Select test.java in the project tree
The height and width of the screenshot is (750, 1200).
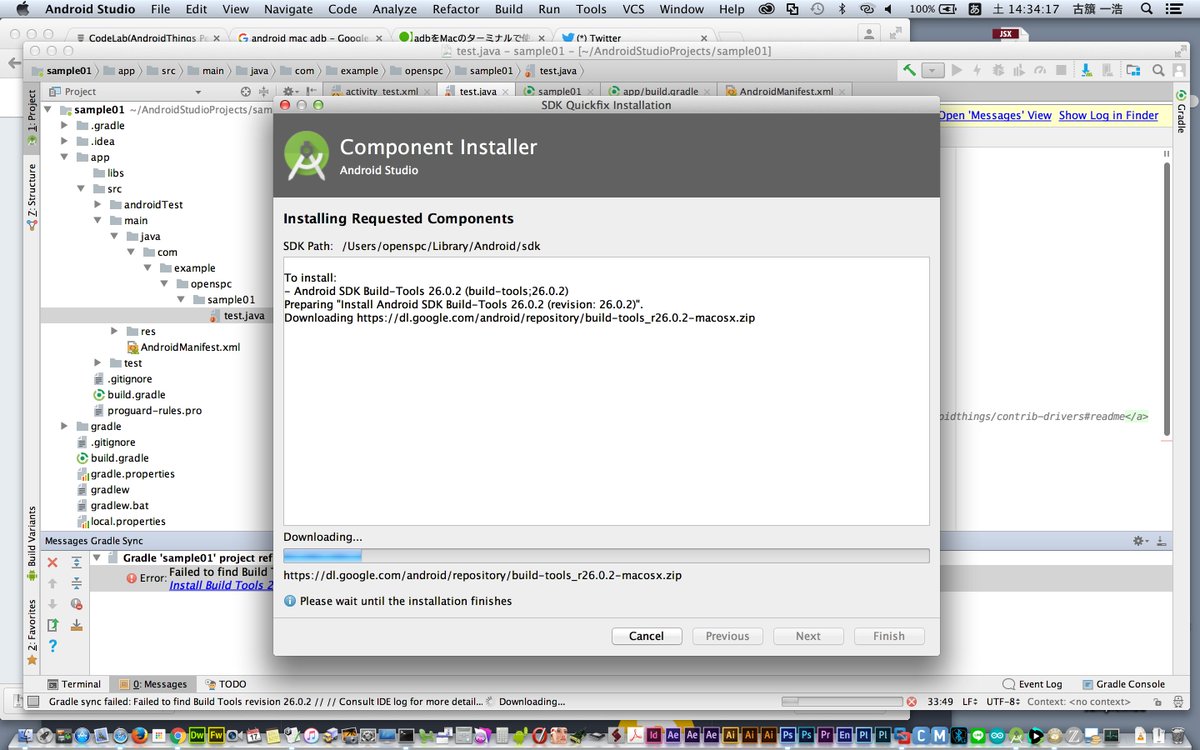243,315
